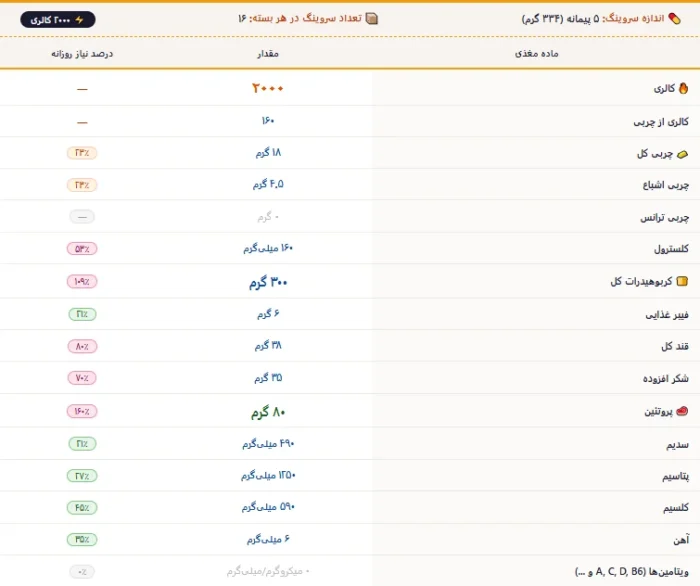Click the ۸۰٪ total sugar badge
700x586 pixels.
[82, 346]
